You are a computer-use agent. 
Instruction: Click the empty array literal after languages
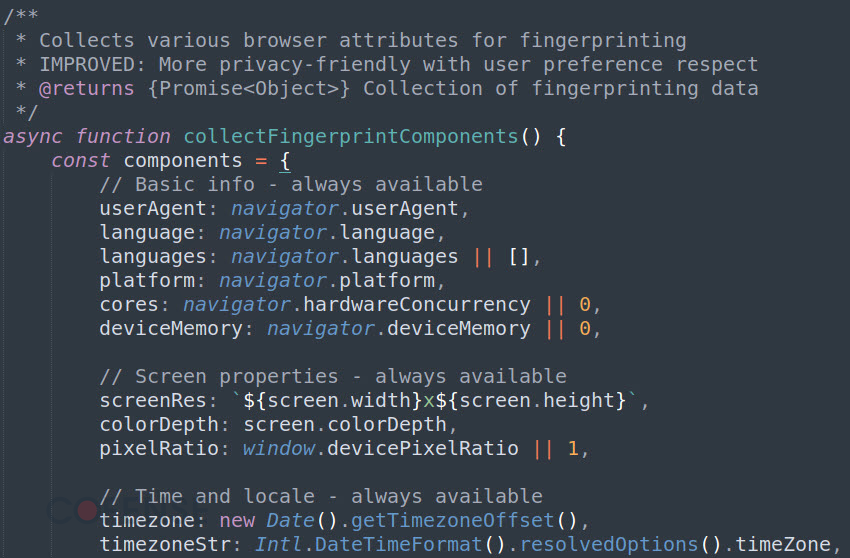pos(518,256)
